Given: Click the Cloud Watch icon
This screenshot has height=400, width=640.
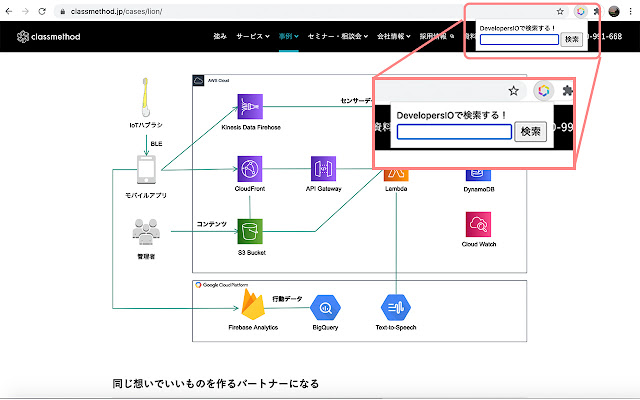Looking at the screenshot, I should tap(478, 224).
